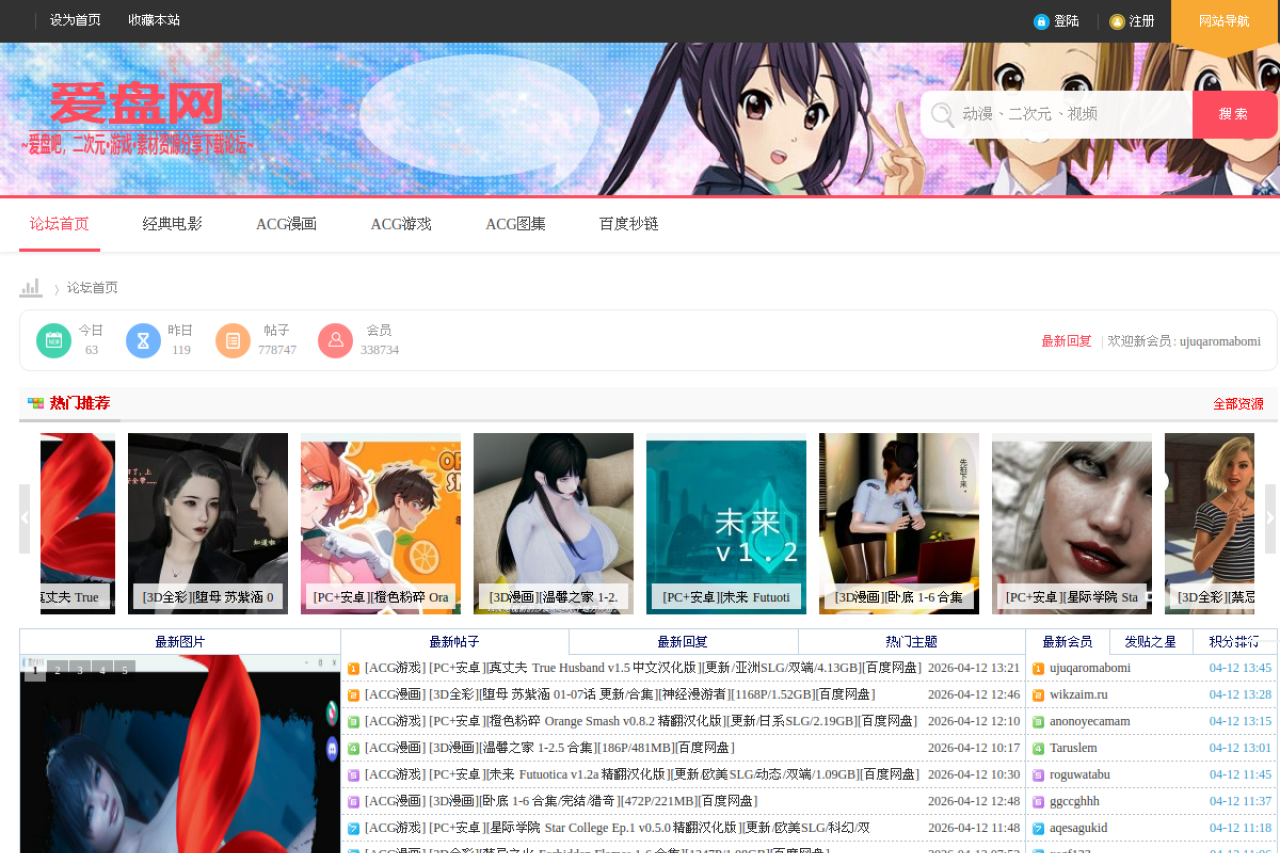Image resolution: width=1280 pixels, height=853 pixels.
Task: Click the 论坛首页 breadcrumb link
Action: click(x=92, y=288)
